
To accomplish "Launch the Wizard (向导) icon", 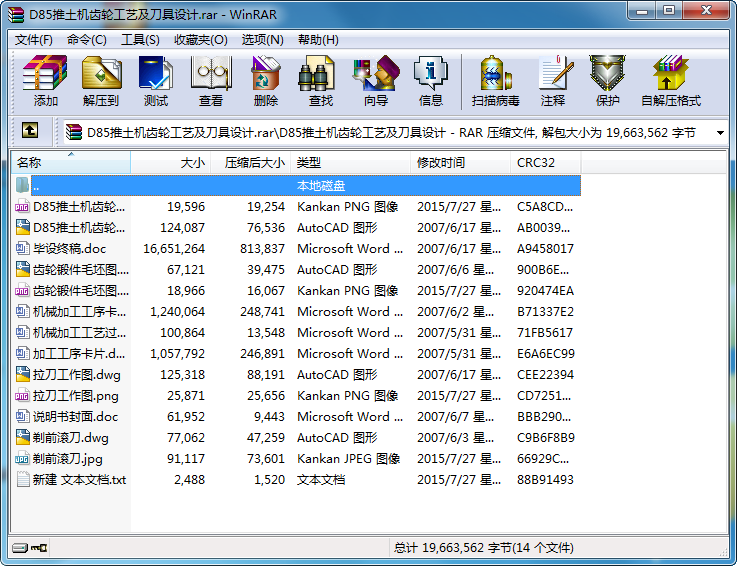I will [x=376, y=73].
